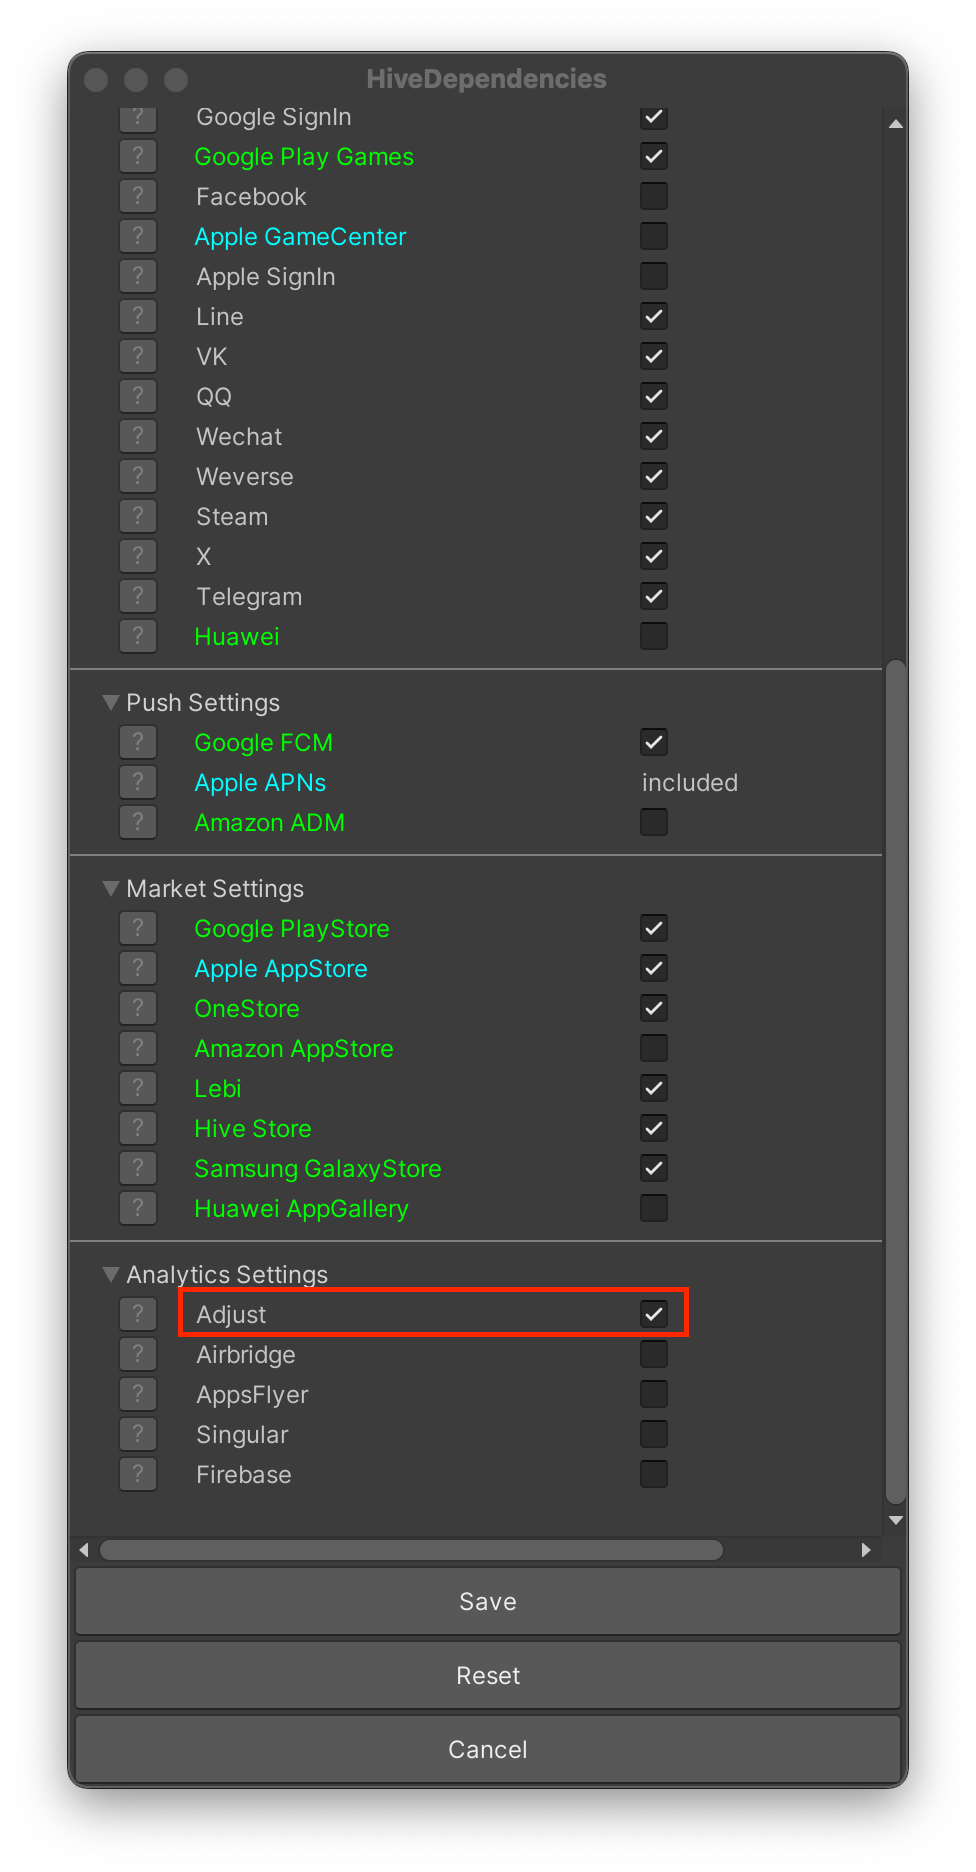Collapse the Push Settings section
Image resolution: width=976 pixels, height=1872 pixels.
111,703
